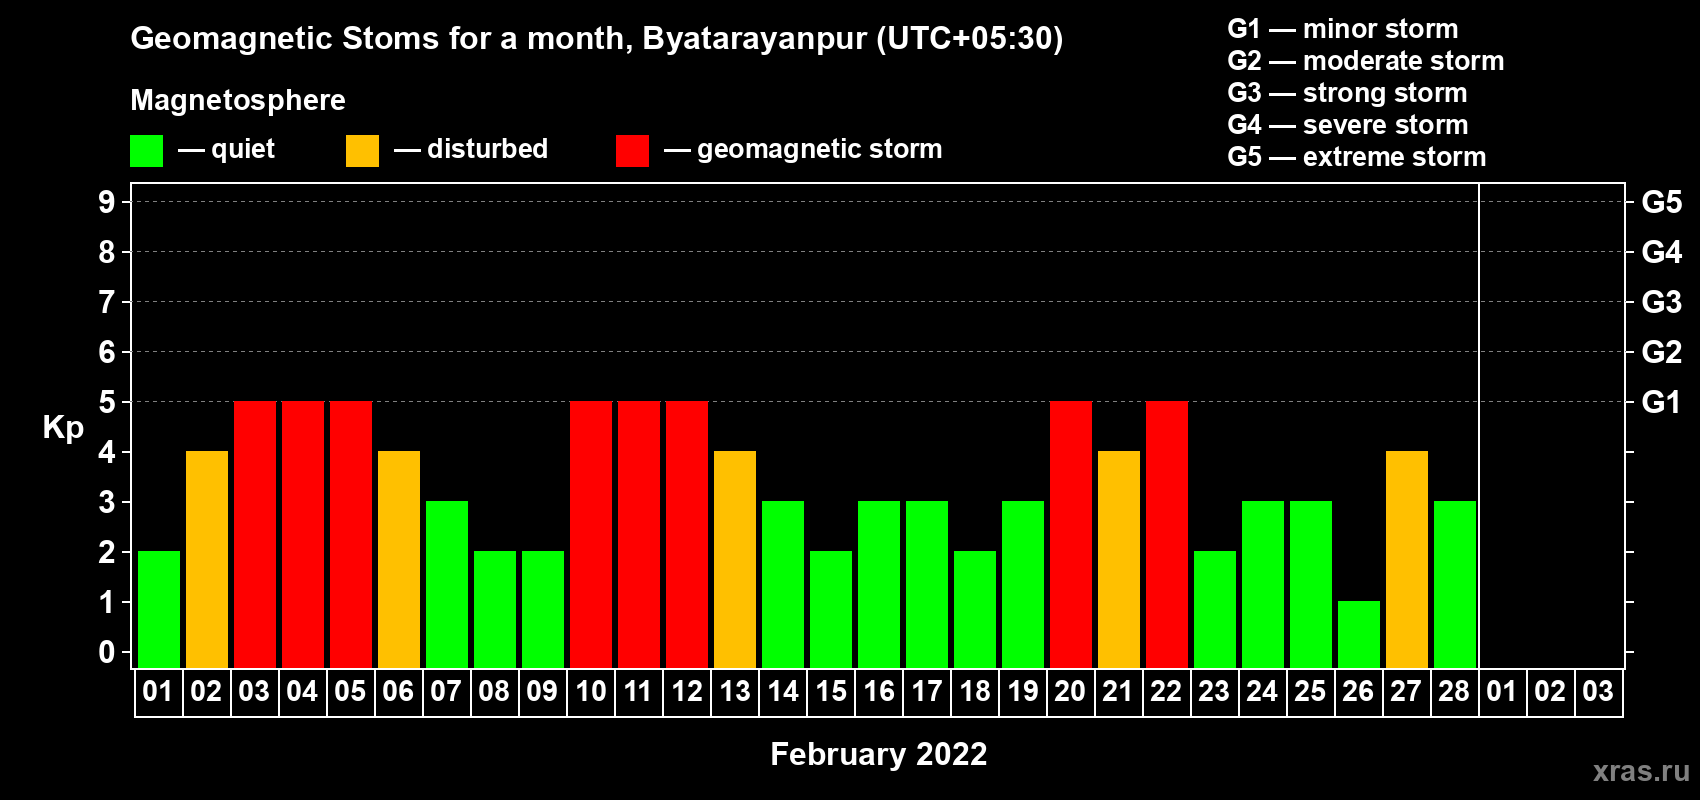Select the short green bar for February 26

1359,634
